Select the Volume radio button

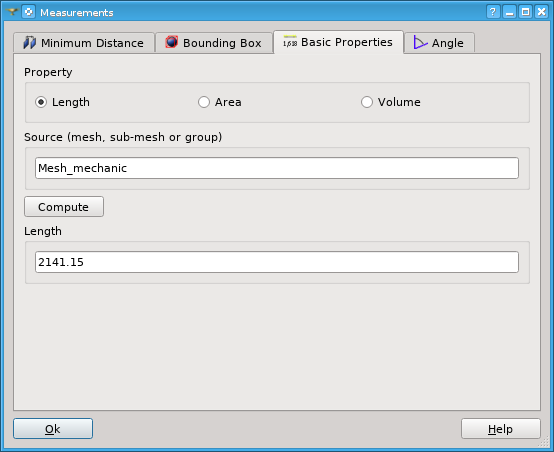pyautogui.click(x=367, y=102)
